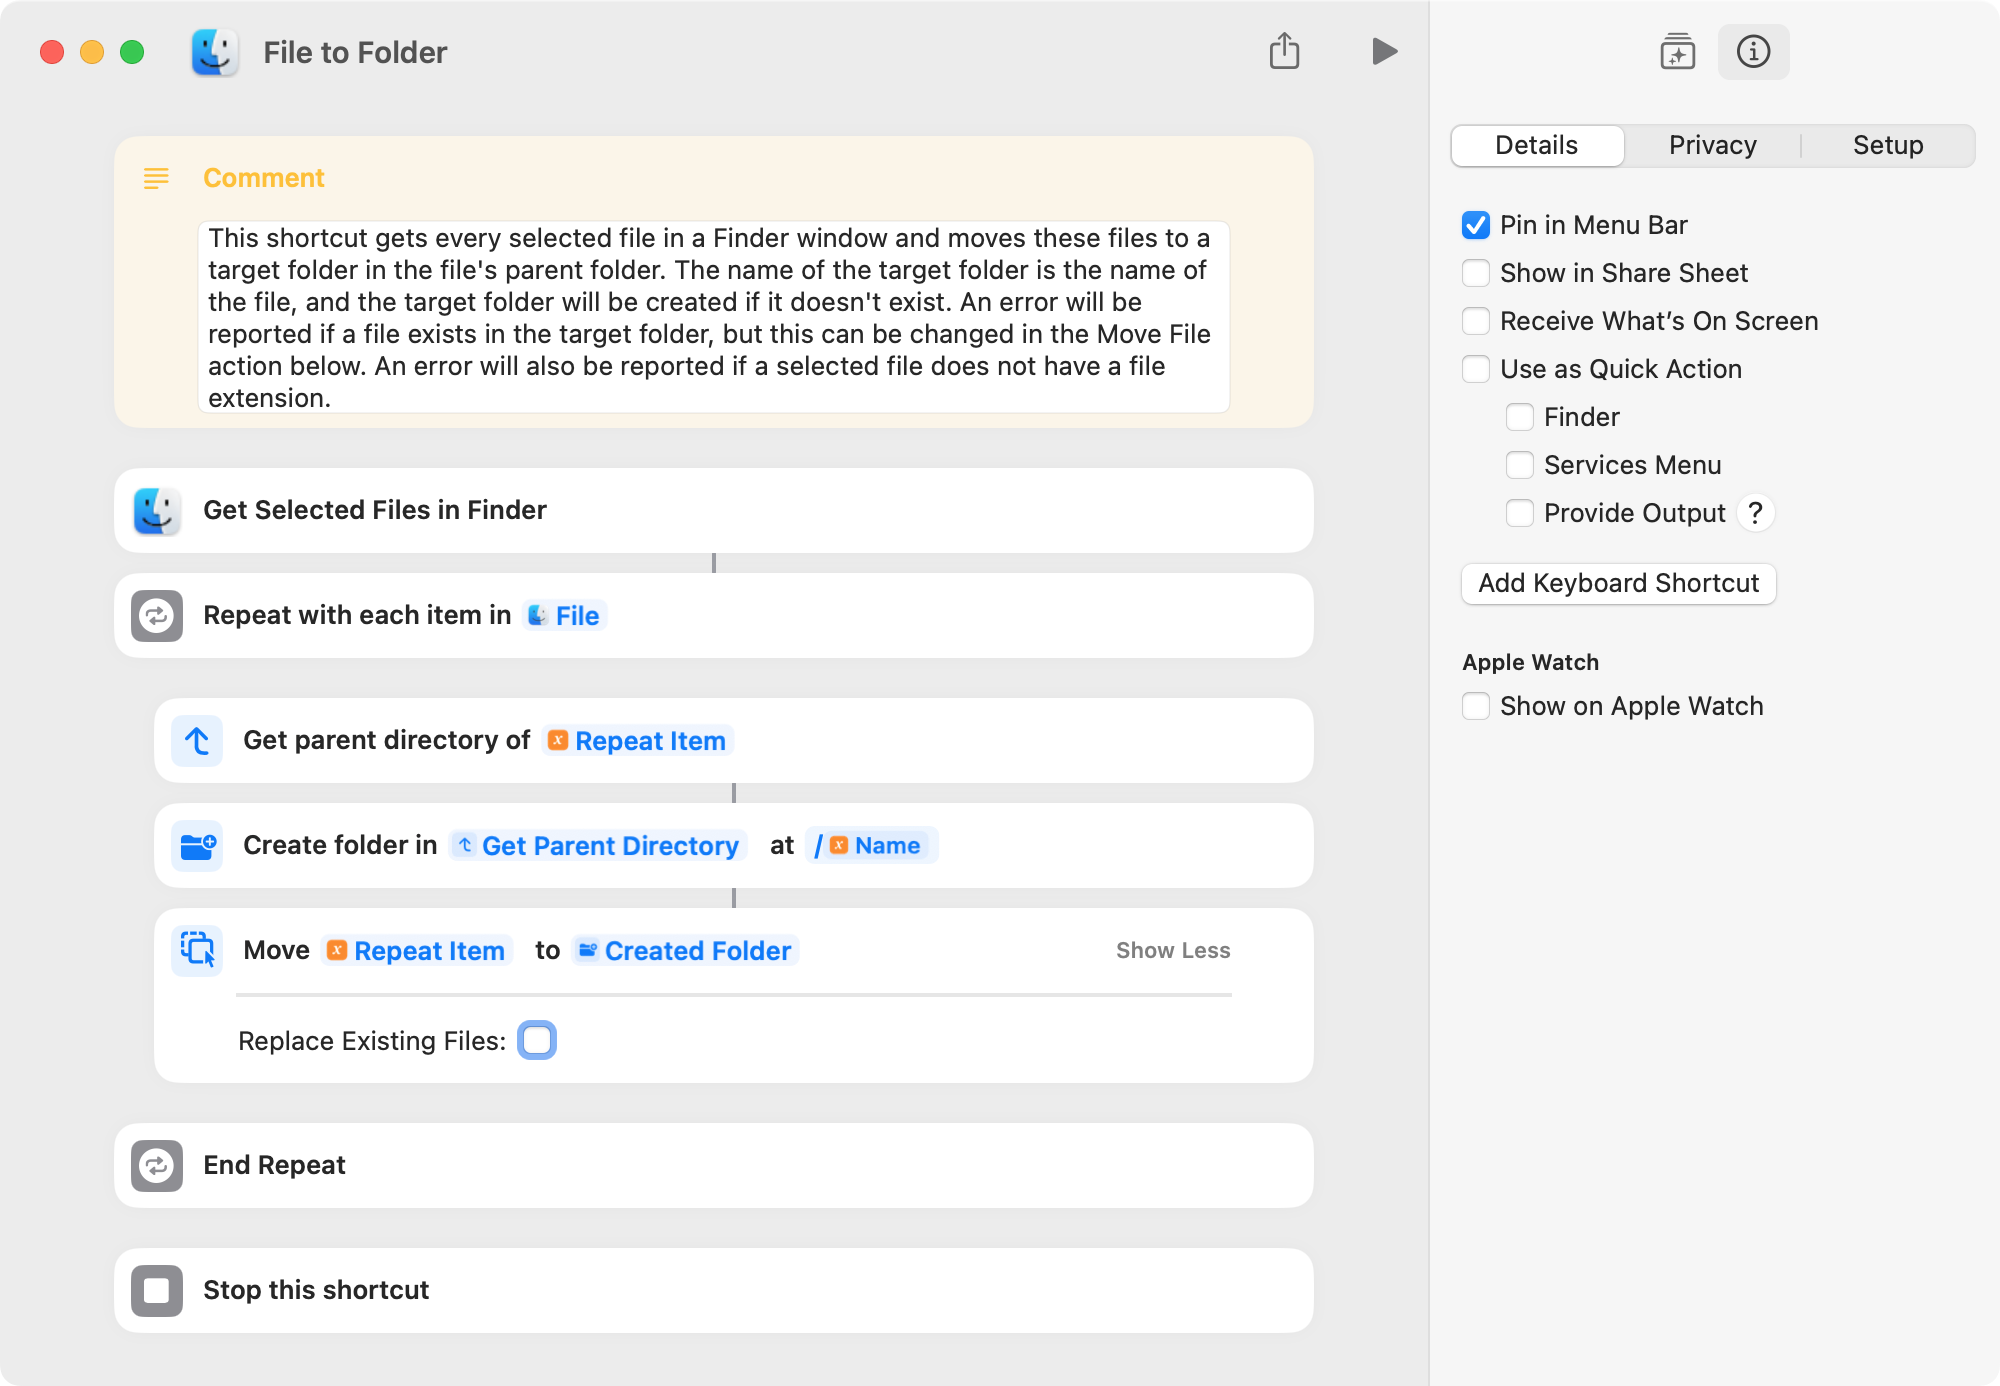
Task: Enable Use as Quick Action
Action: click(x=1476, y=369)
